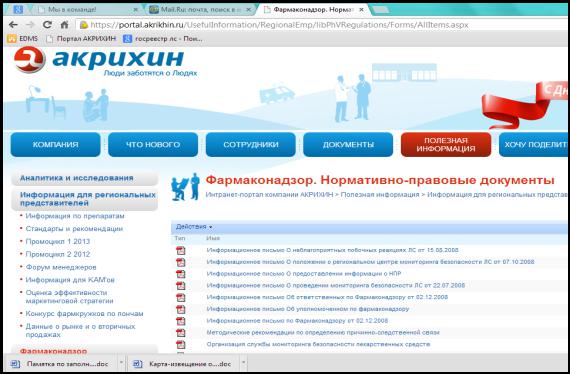The width and height of the screenshot is (570, 374).
Task: Open the госреестр лс bookmark
Action: pos(163,39)
